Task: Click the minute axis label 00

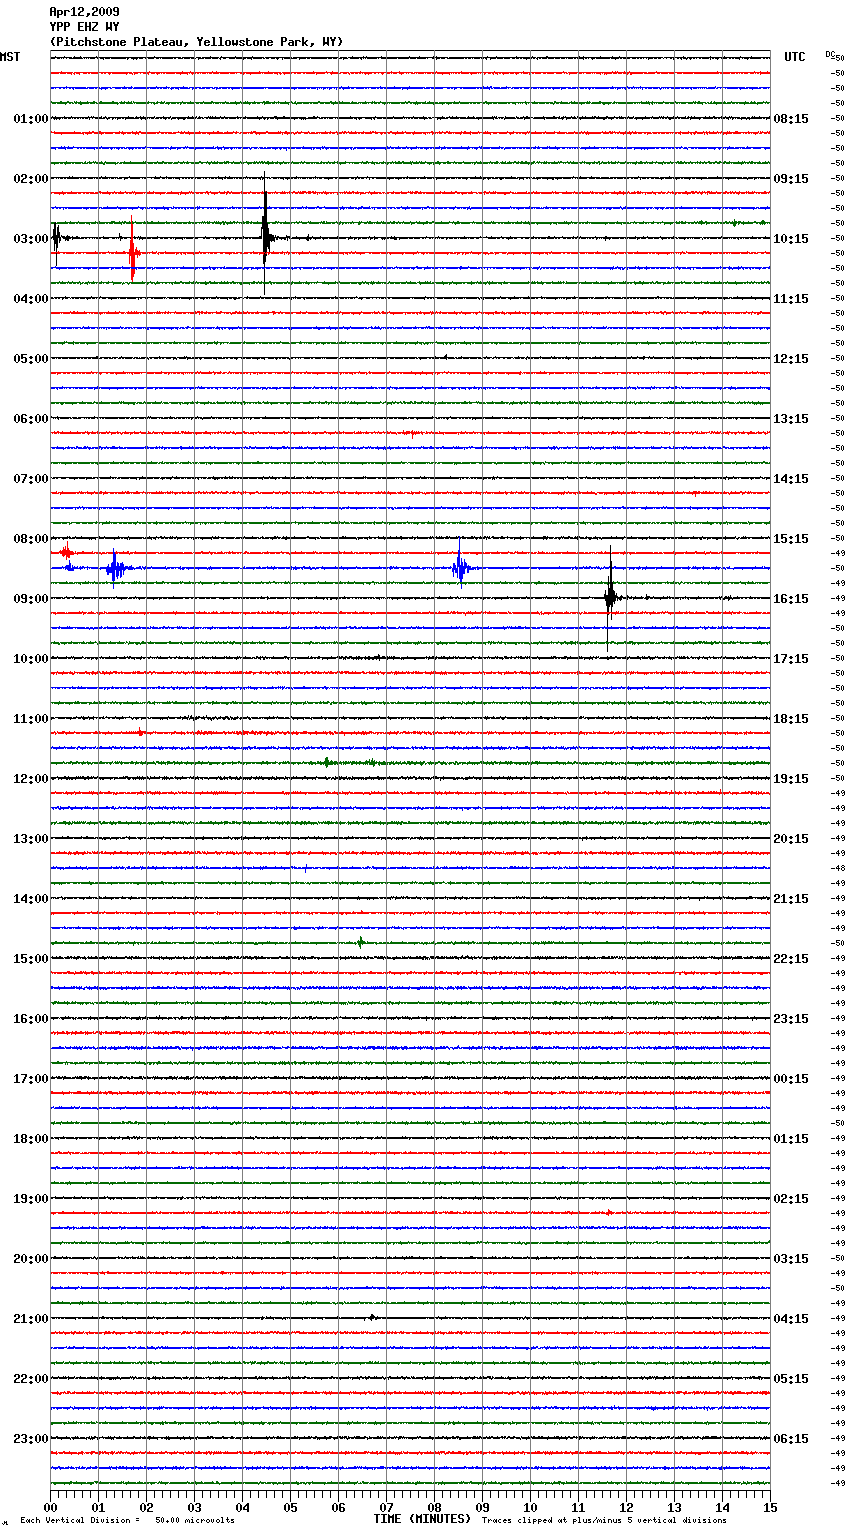Action: pos(50,1507)
